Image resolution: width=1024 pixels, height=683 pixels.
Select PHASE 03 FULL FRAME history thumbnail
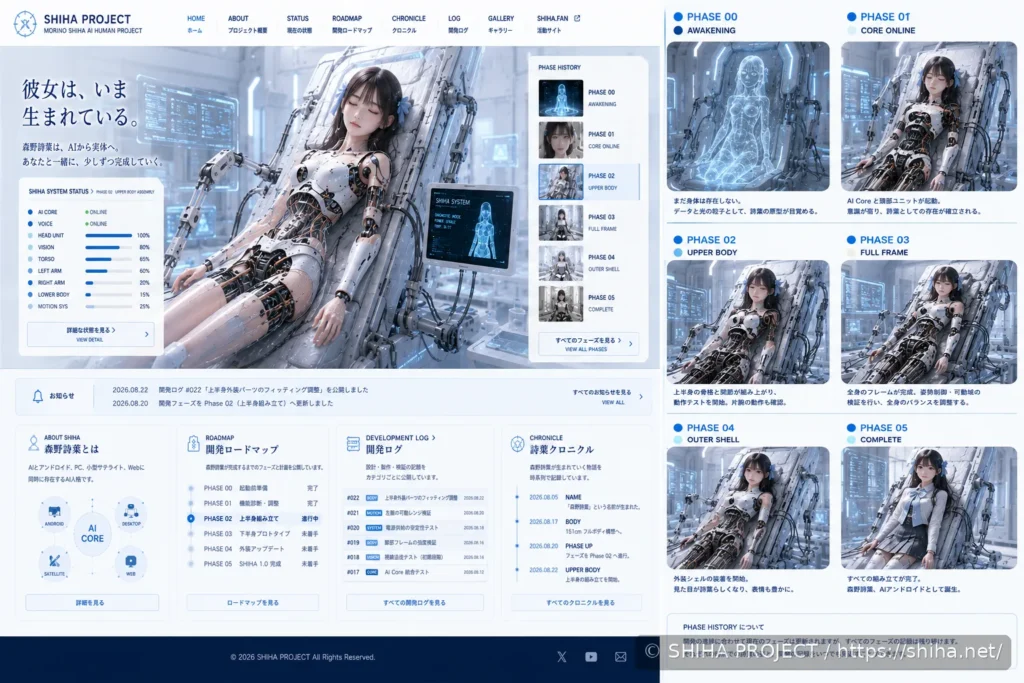pyautogui.click(x=560, y=223)
